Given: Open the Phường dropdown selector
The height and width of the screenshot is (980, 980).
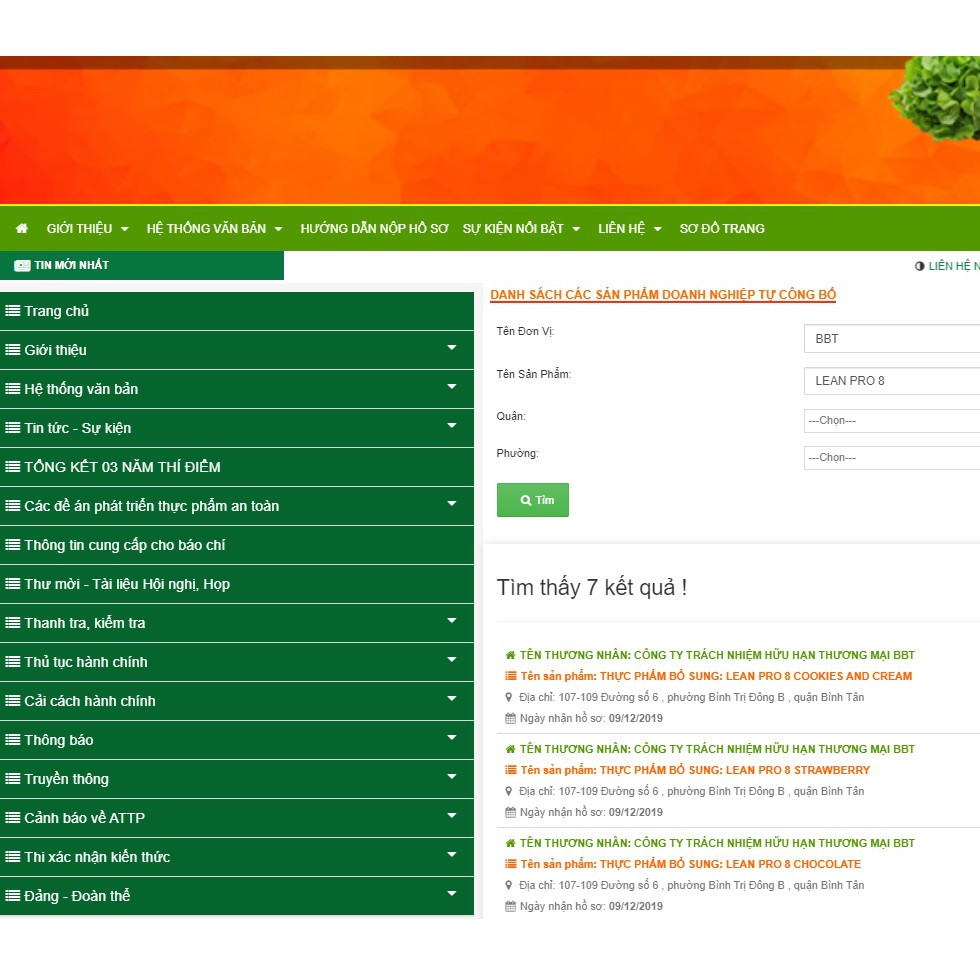Looking at the screenshot, I should click(x=892, y=458).
